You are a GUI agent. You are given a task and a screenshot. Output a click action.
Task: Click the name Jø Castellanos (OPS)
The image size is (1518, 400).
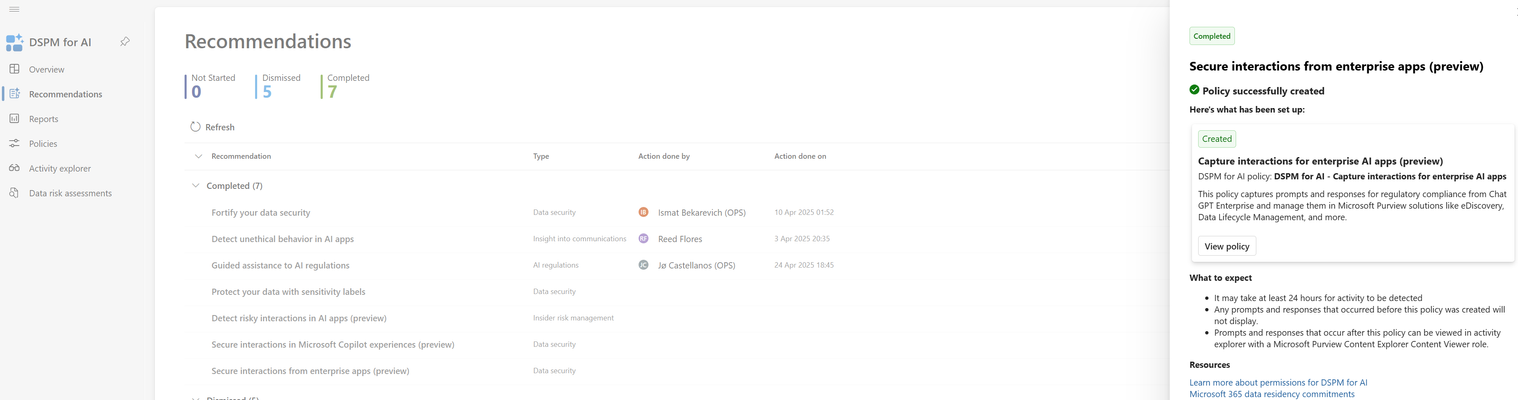coord(697,265)
